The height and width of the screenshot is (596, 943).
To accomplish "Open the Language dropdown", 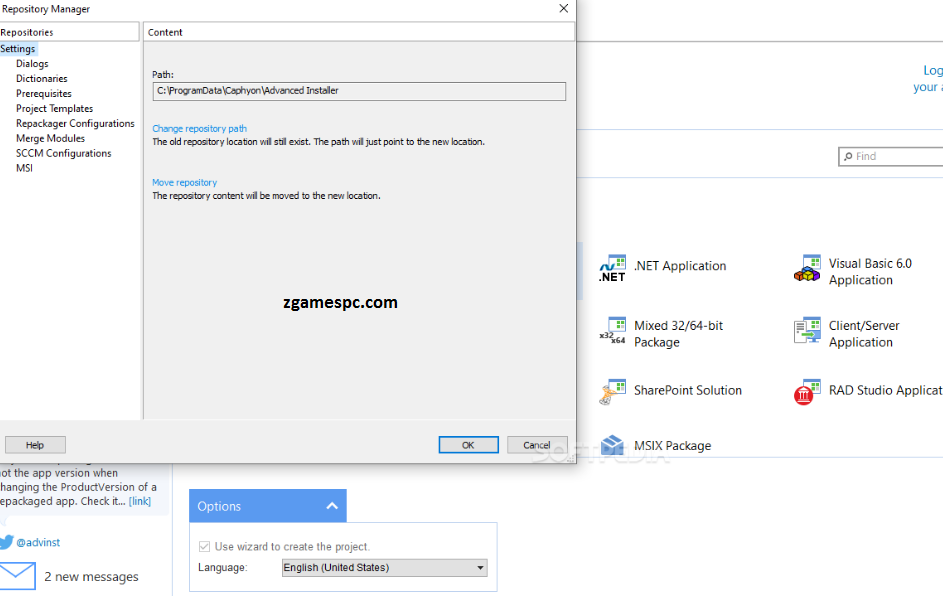I will 384,568.
